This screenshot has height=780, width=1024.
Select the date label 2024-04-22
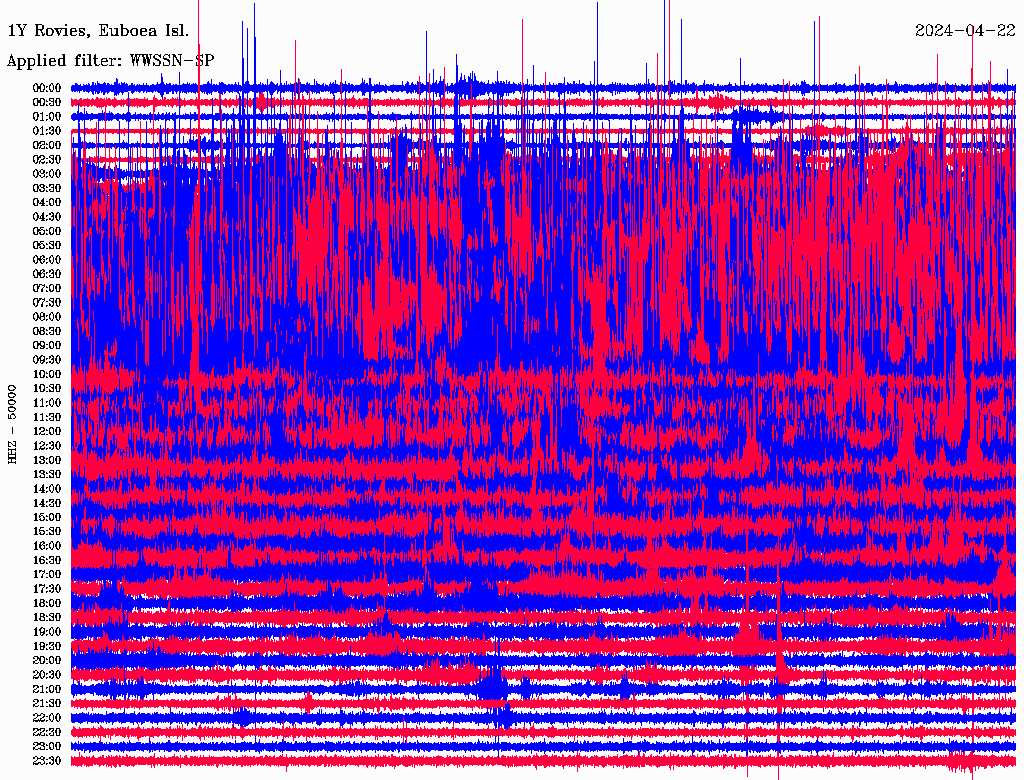click(x=965, y=30)
